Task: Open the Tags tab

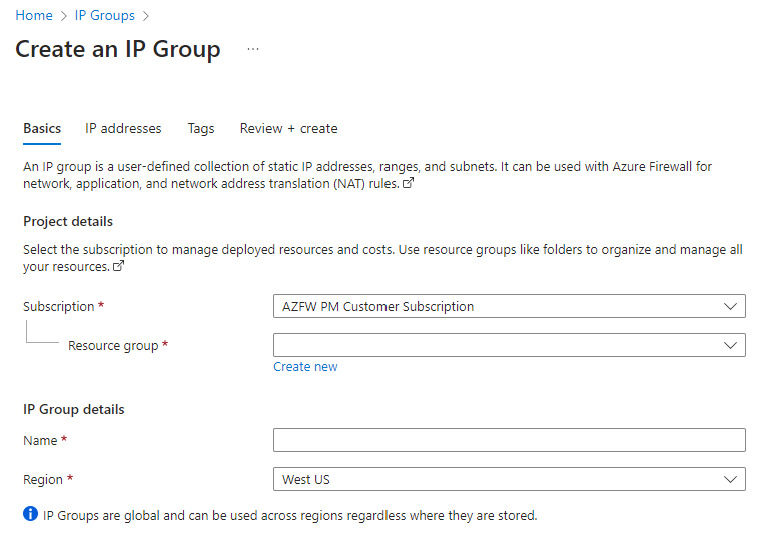Action: click(x=201, y=128)
